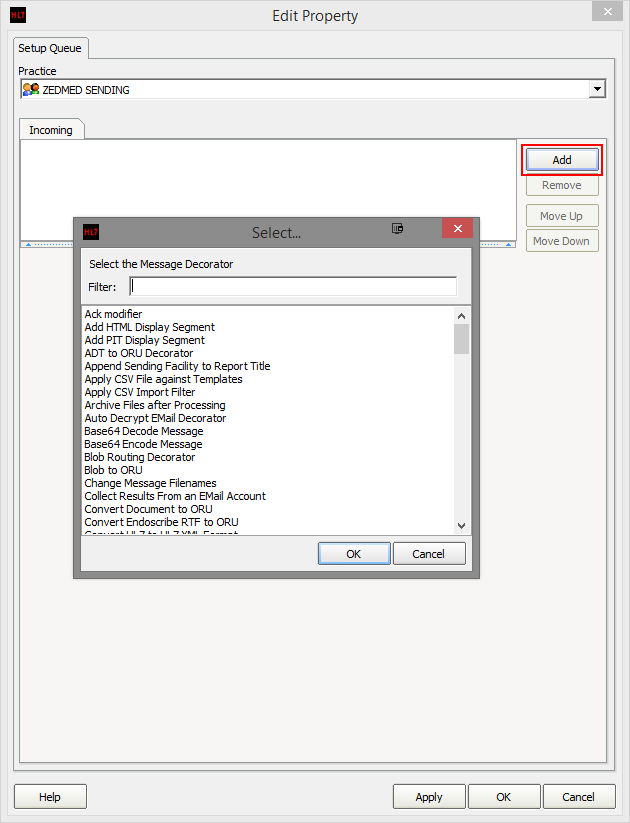Click the Move Down button
The height and width of the screenshot is (823, 630).
coord(562,241)
